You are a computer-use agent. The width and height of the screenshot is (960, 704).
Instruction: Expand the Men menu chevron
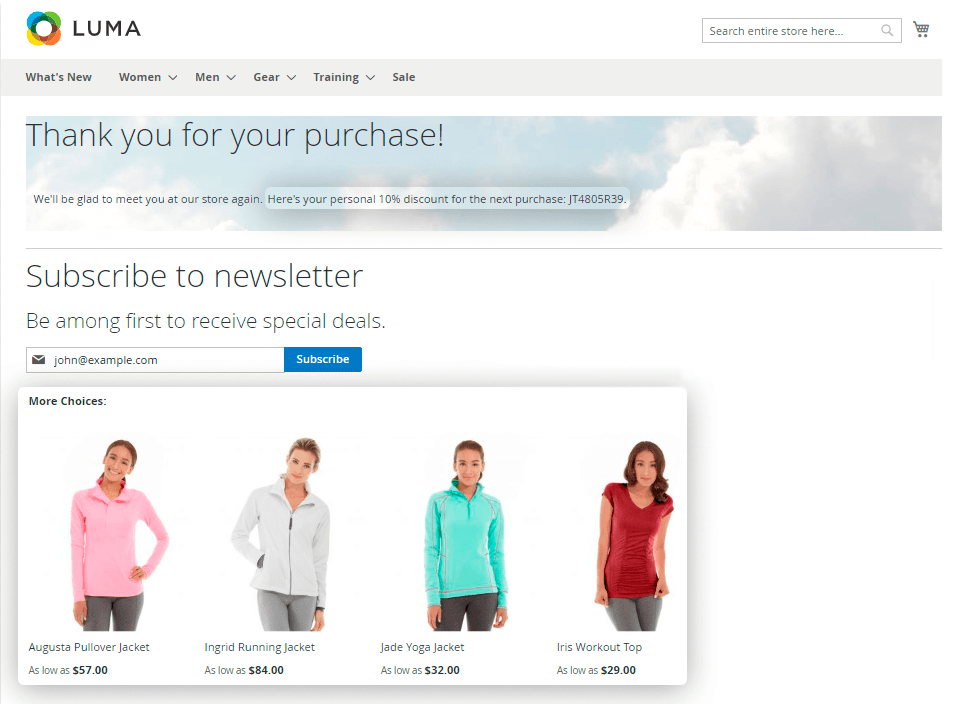pyautogui.click(x=231, y=78)
